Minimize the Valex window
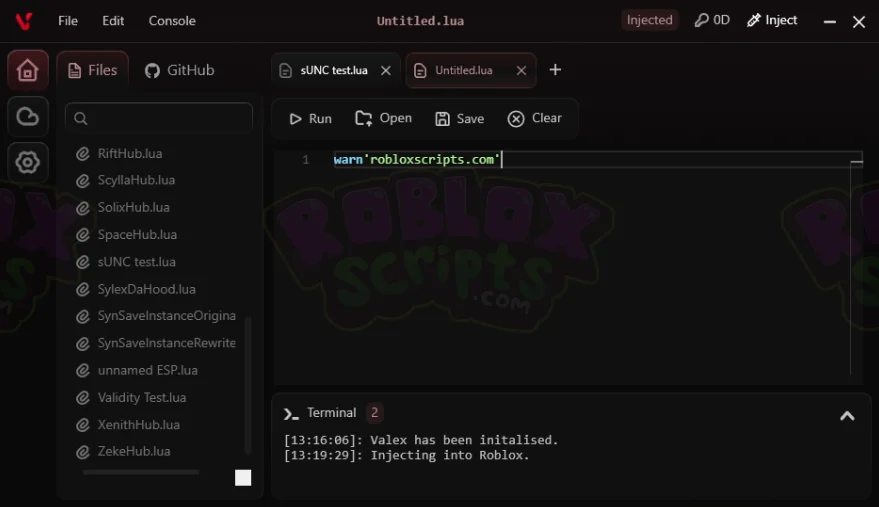 click(x=830, y=22)
